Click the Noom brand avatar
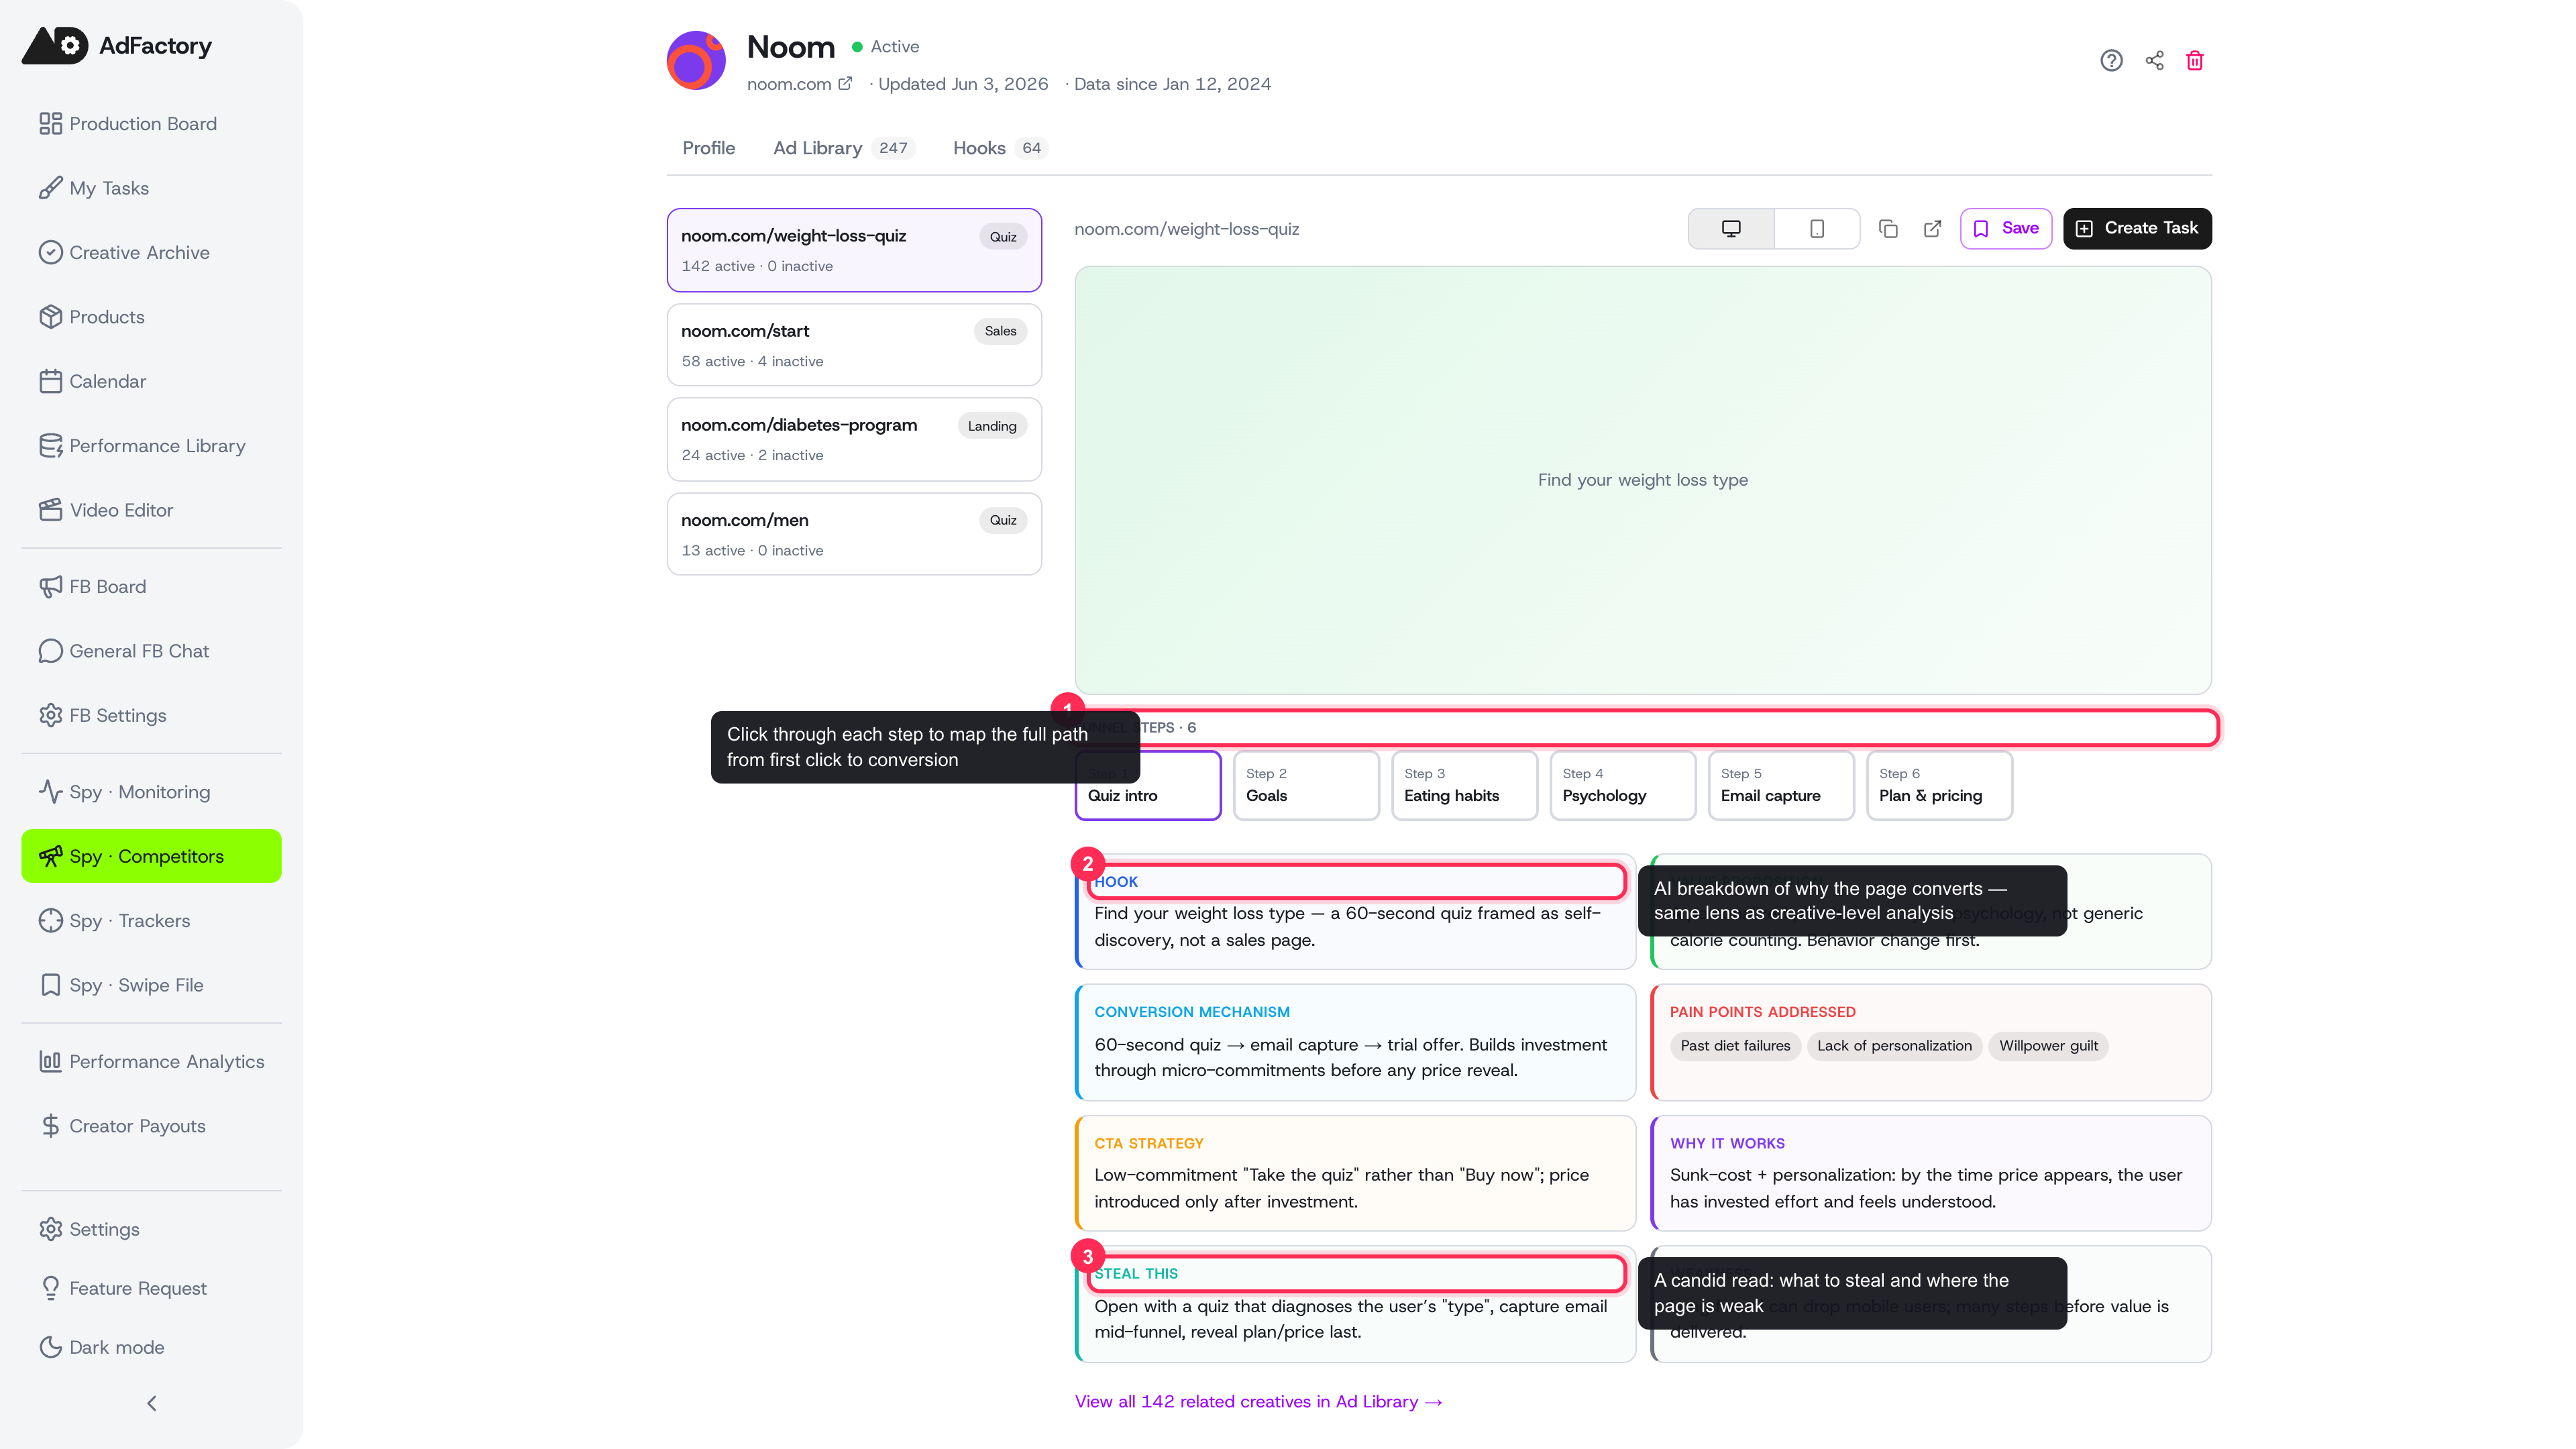This screenshot has width=2576, height=1449. [696, 61]
